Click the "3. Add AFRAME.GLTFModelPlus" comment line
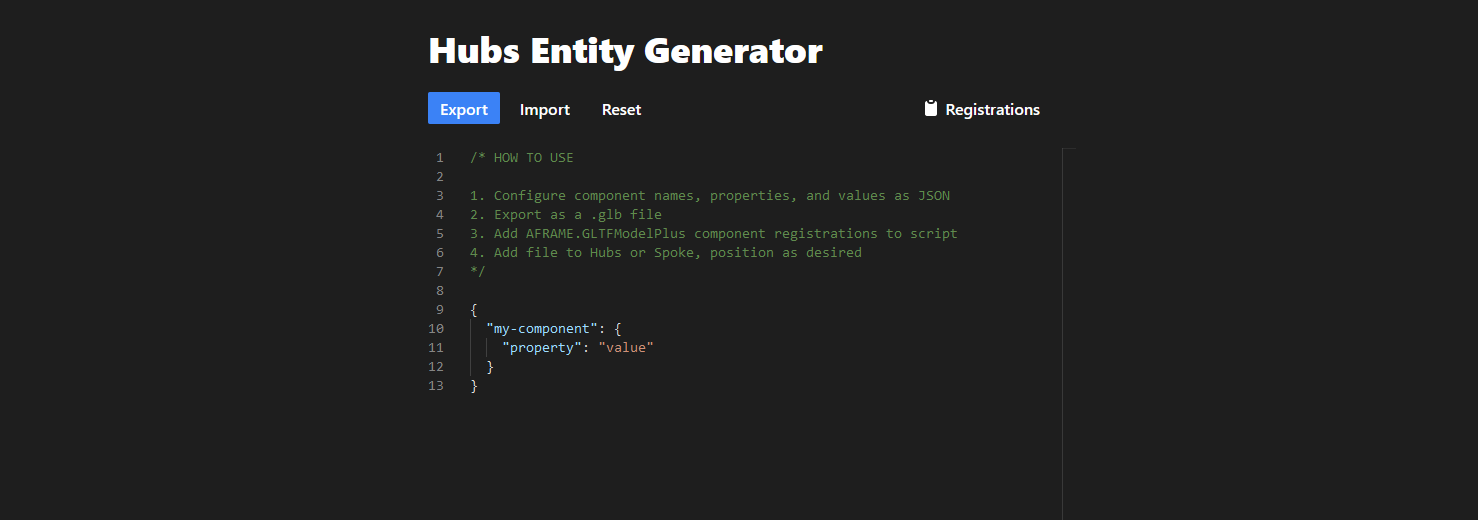This screenshot has height=520, width=1478. pos(714,233)
